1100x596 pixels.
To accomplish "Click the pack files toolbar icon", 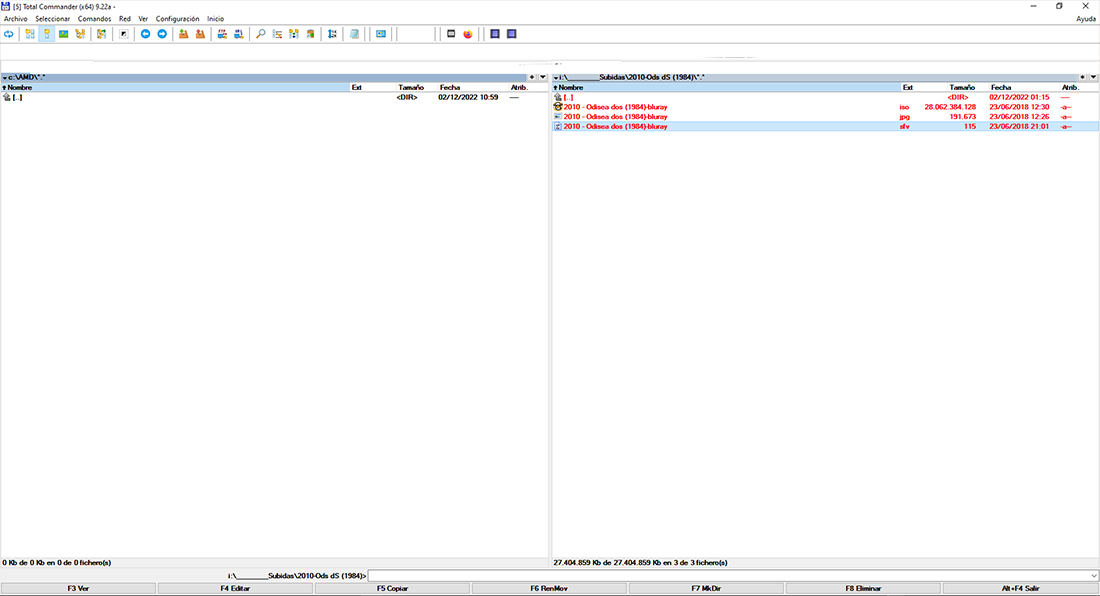I will click(x=184, y=34).
